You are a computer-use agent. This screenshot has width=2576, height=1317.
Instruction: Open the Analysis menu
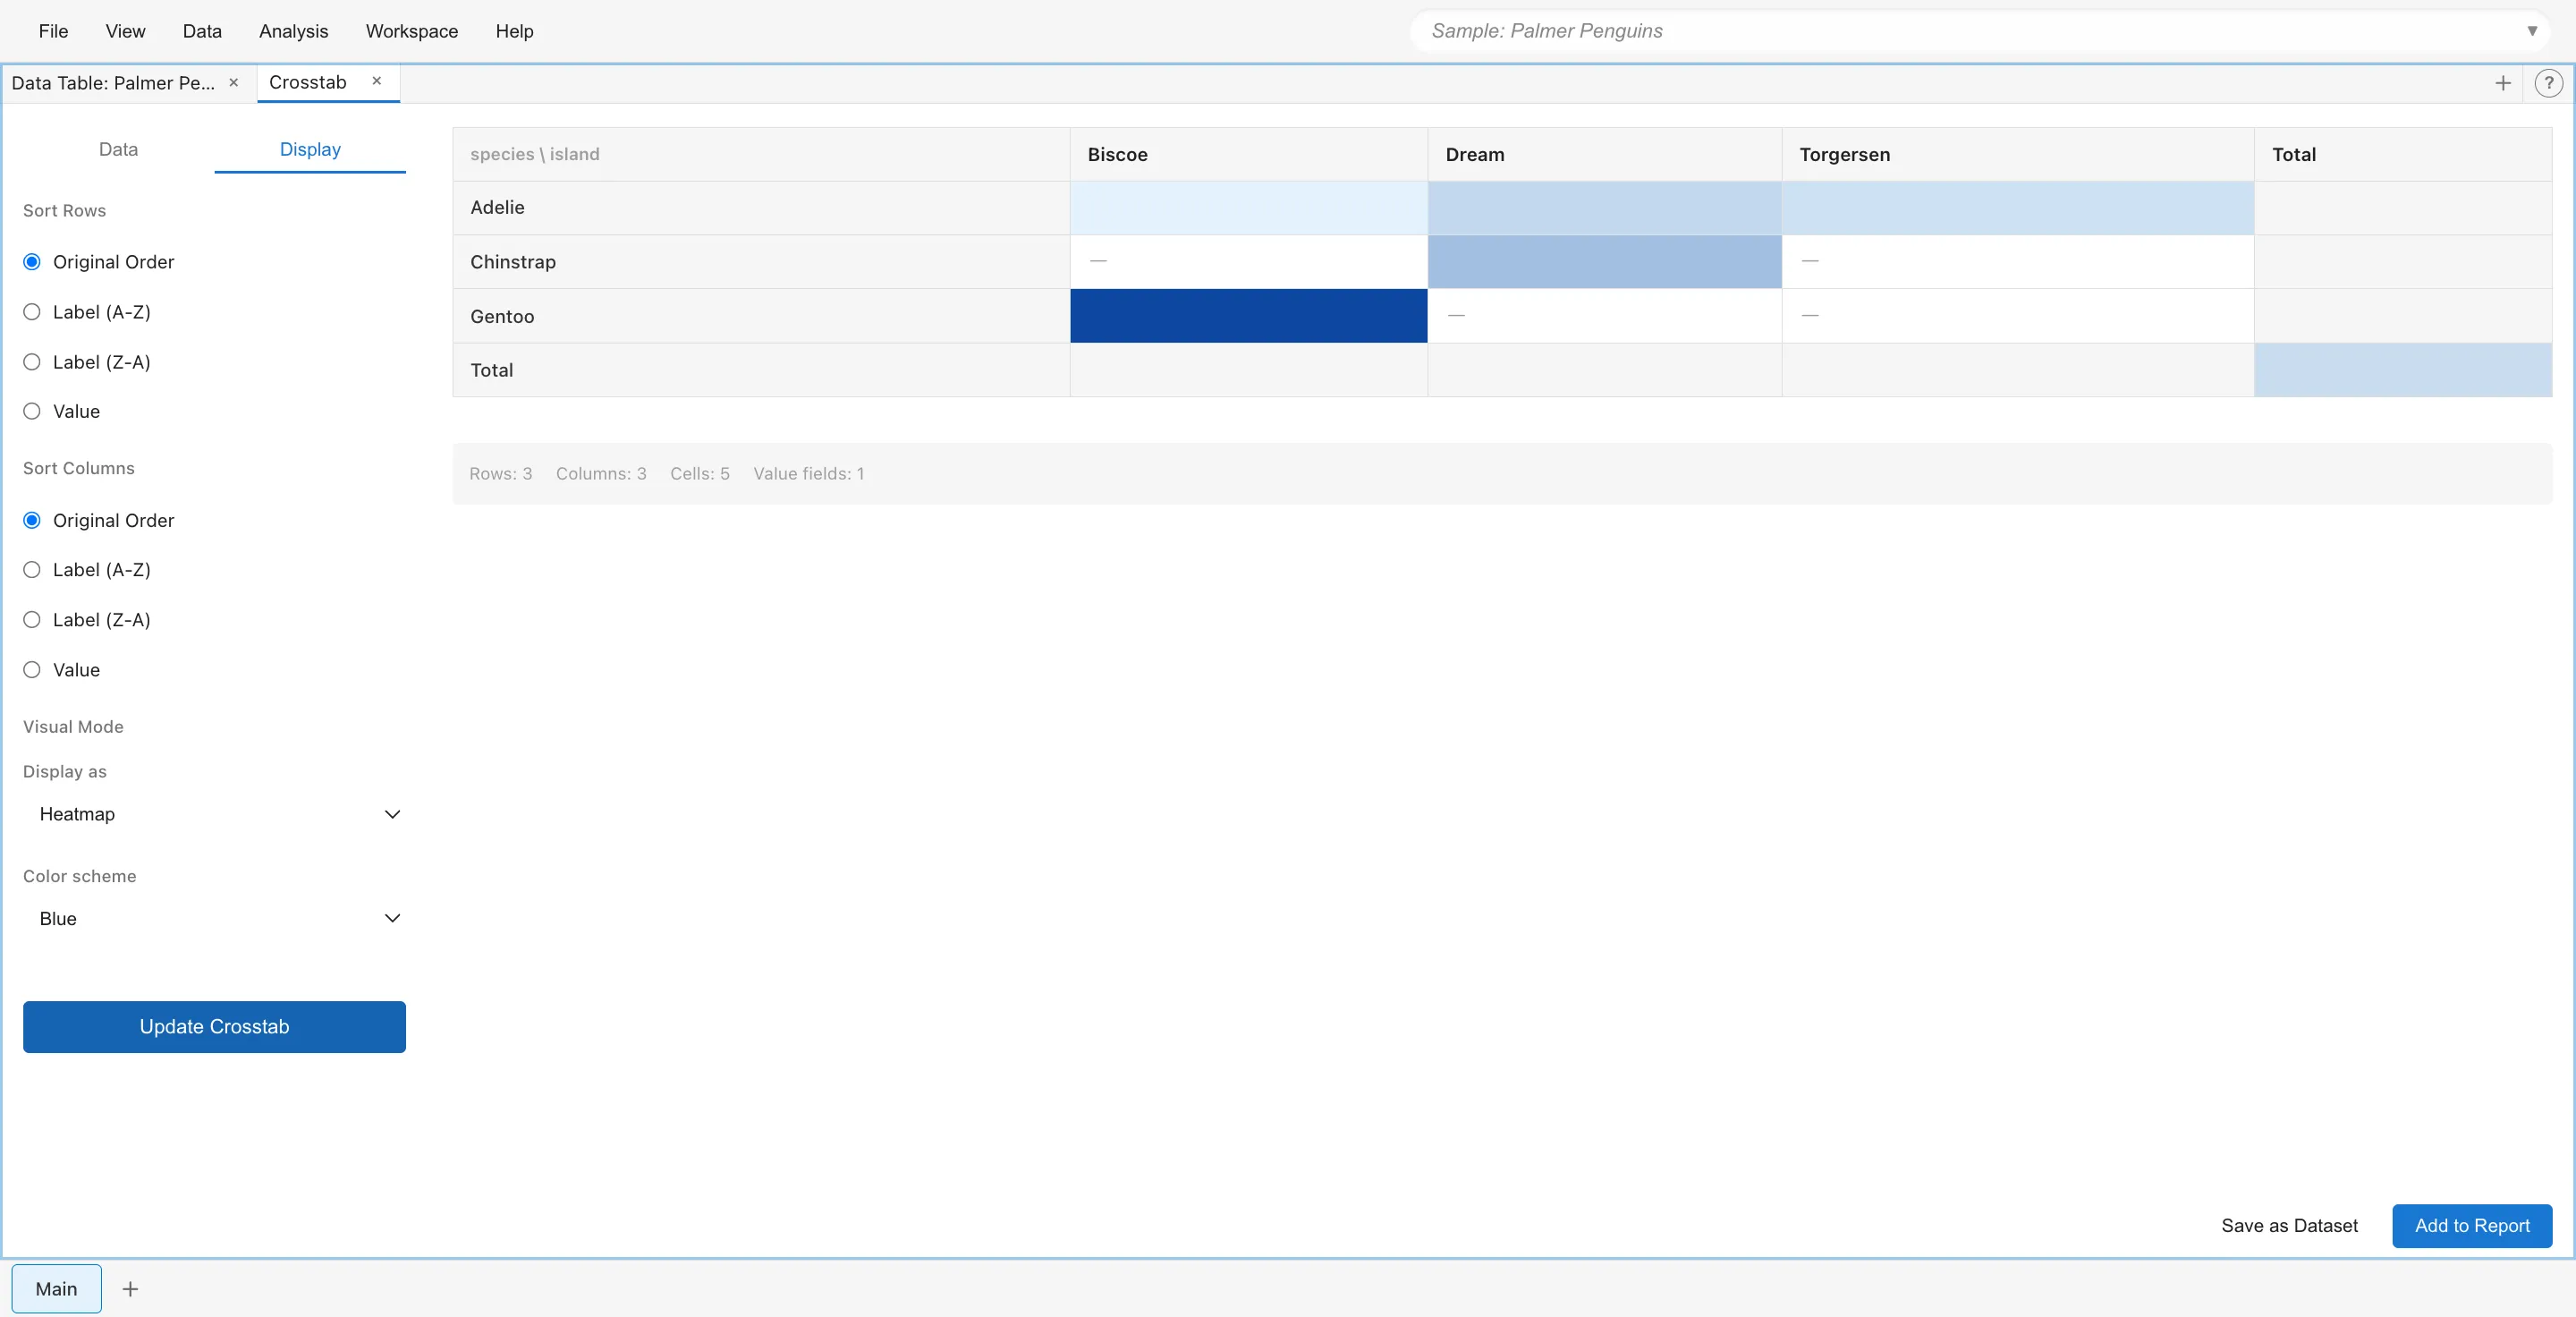293,31
